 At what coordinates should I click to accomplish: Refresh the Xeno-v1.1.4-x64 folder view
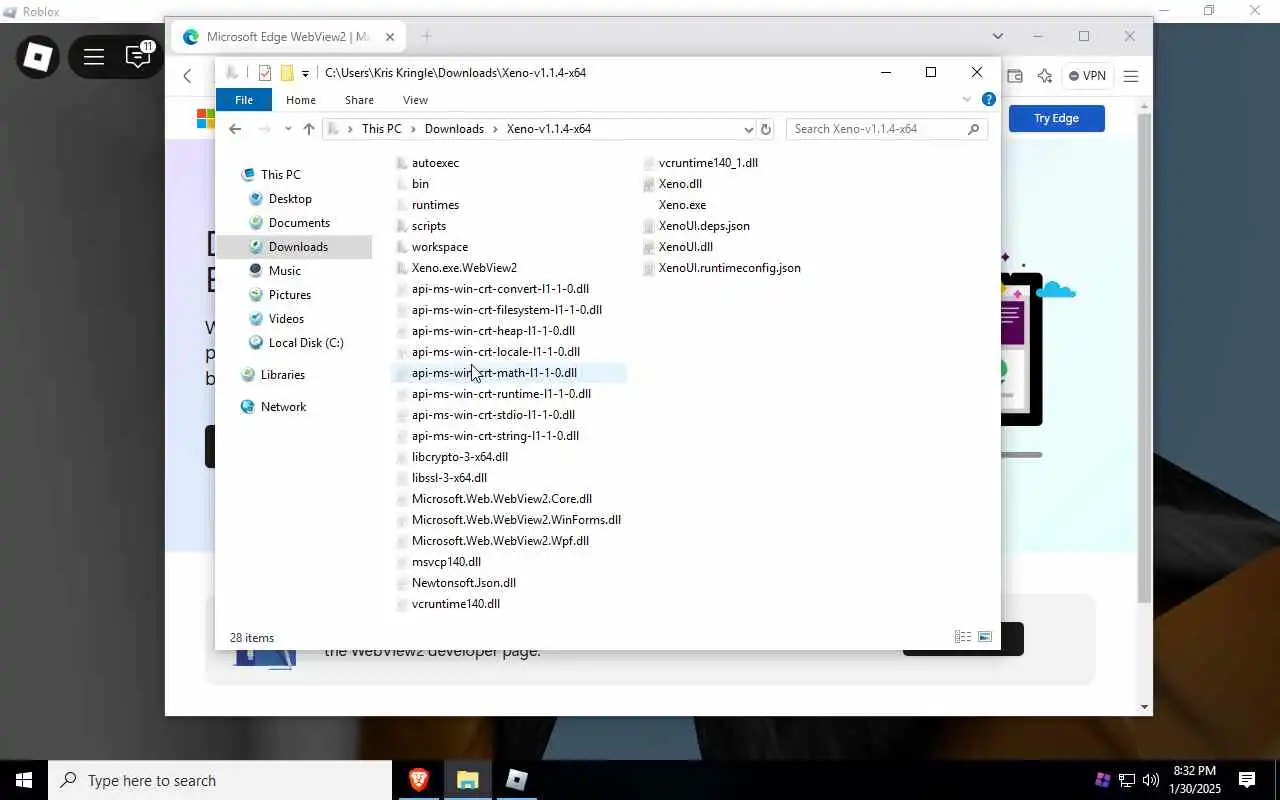tap(766, 129)
